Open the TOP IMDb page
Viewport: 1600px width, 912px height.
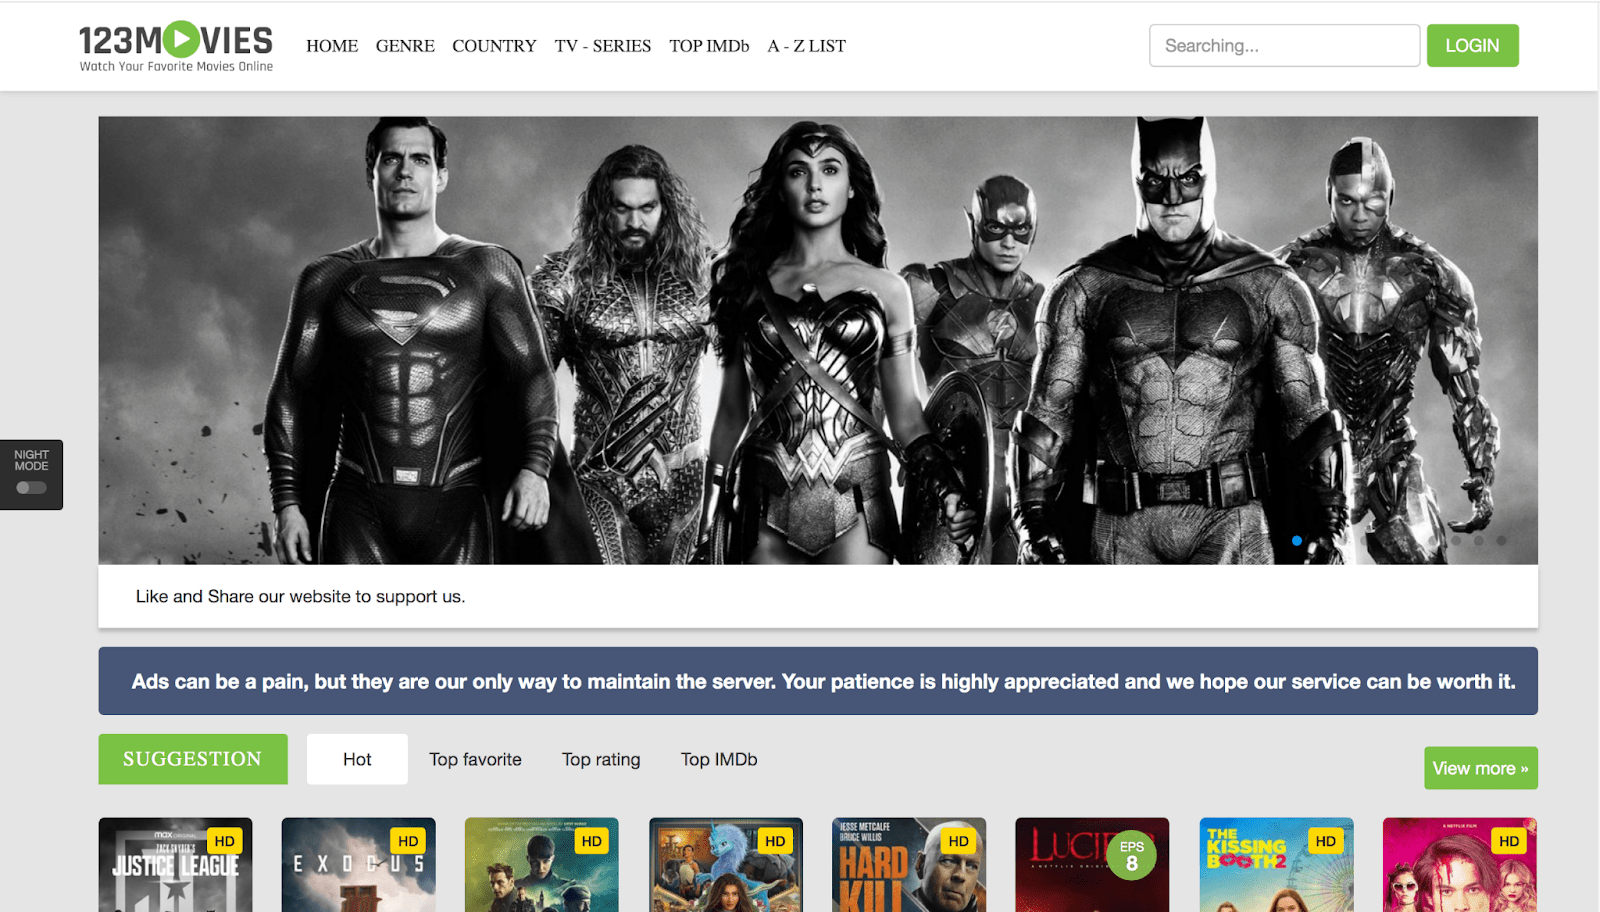[x=709, y=46]
